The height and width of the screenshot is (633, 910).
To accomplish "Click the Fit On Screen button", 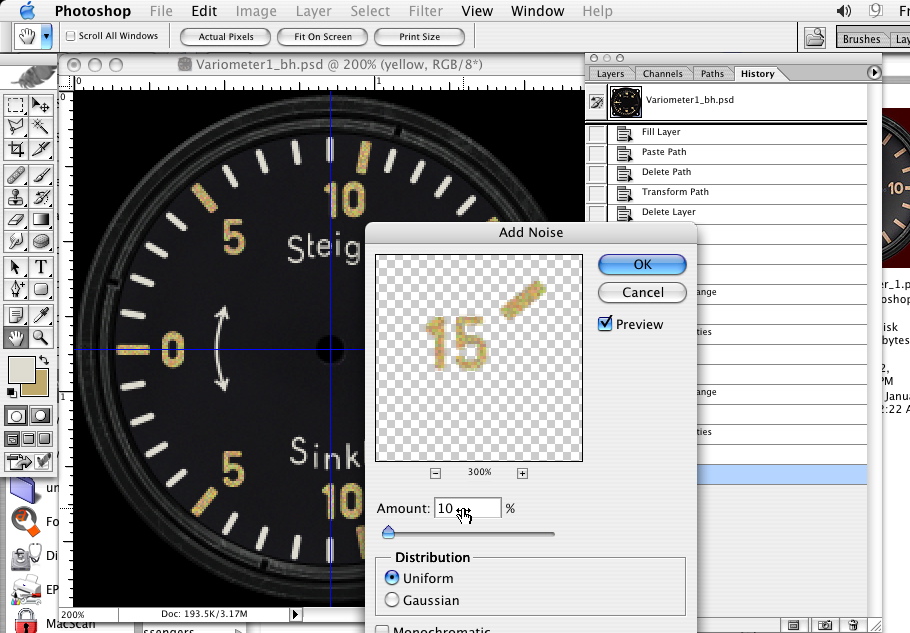I will pyautogui.click(x=322, y=37).
